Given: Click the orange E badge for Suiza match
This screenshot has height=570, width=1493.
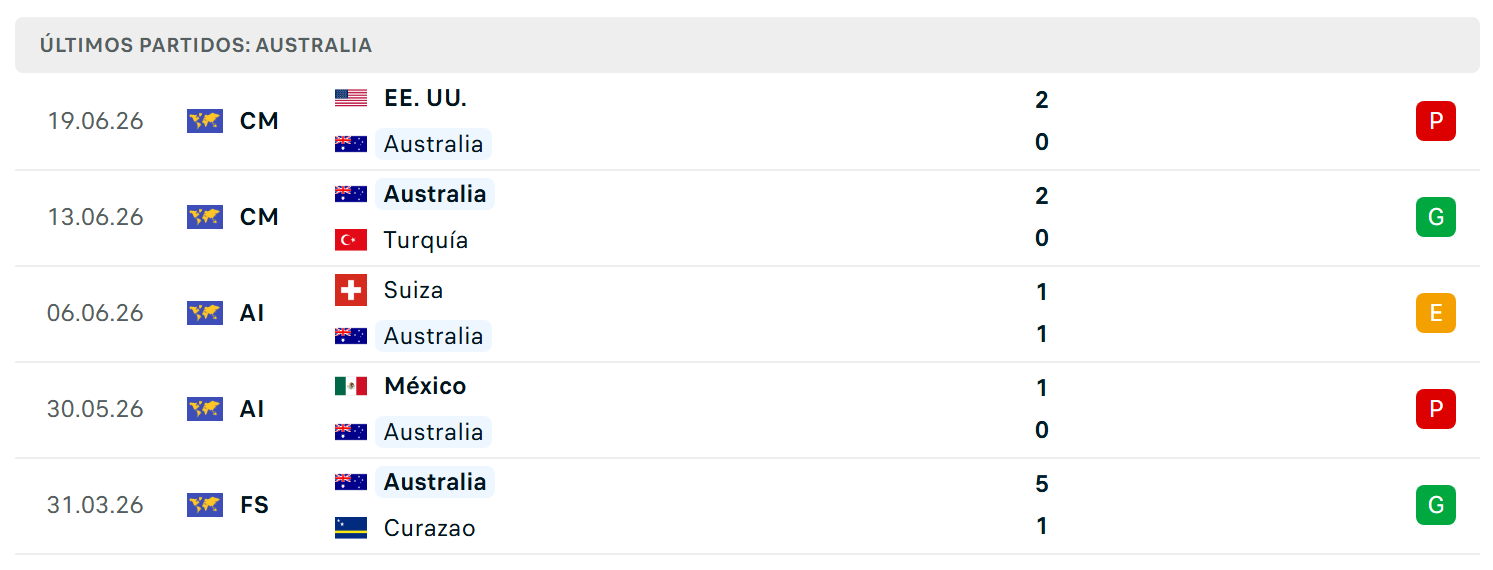Looking at the screenshot, I should click(1436, 313).
